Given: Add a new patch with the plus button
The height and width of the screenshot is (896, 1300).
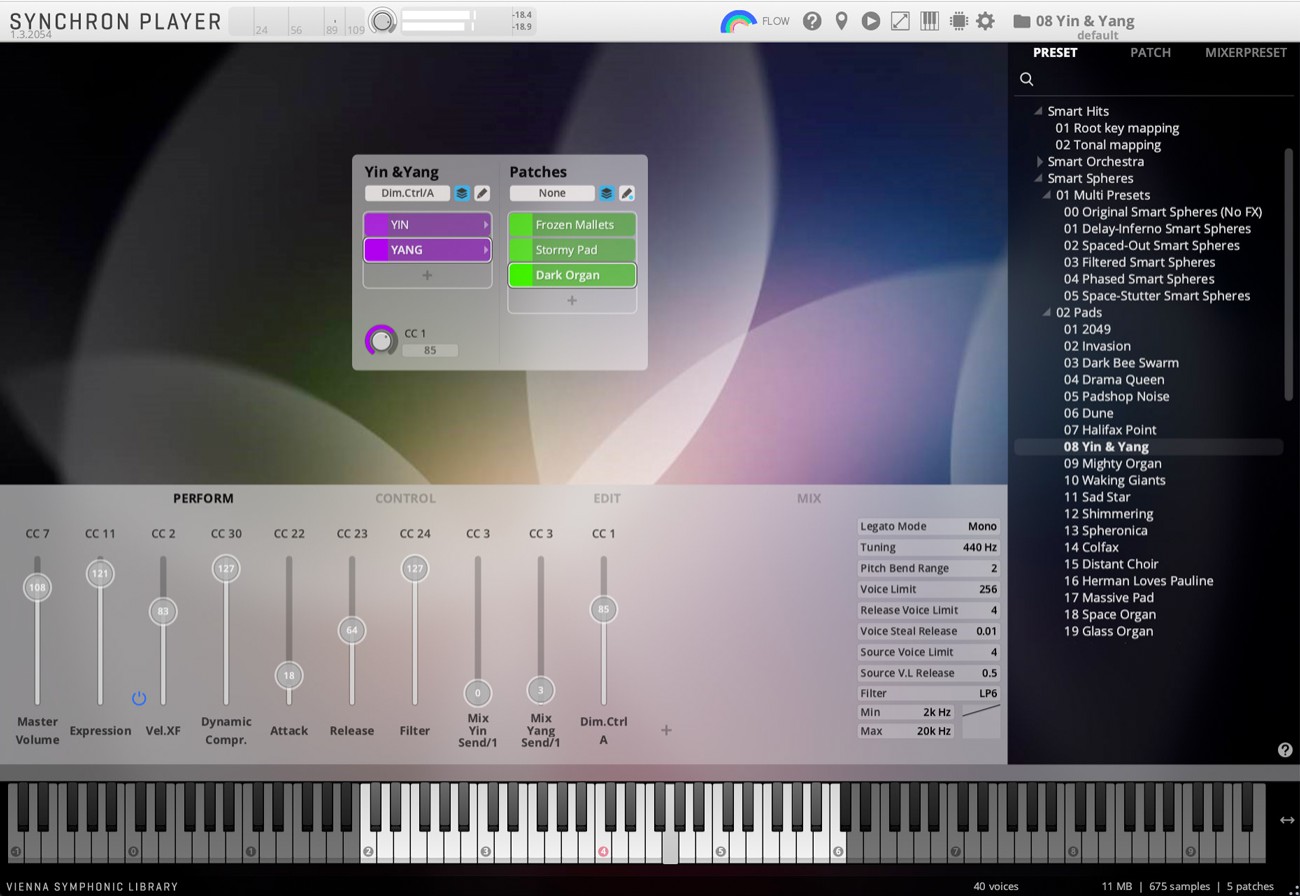Looking at the screenshot, I should [572, 300].
